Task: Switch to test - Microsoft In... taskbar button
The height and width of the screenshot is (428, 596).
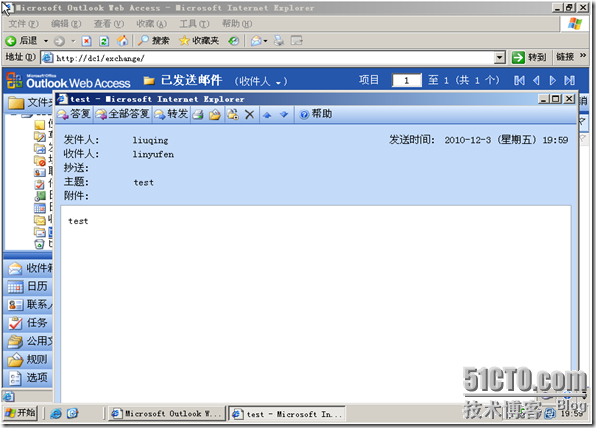Action: point(287,414)
